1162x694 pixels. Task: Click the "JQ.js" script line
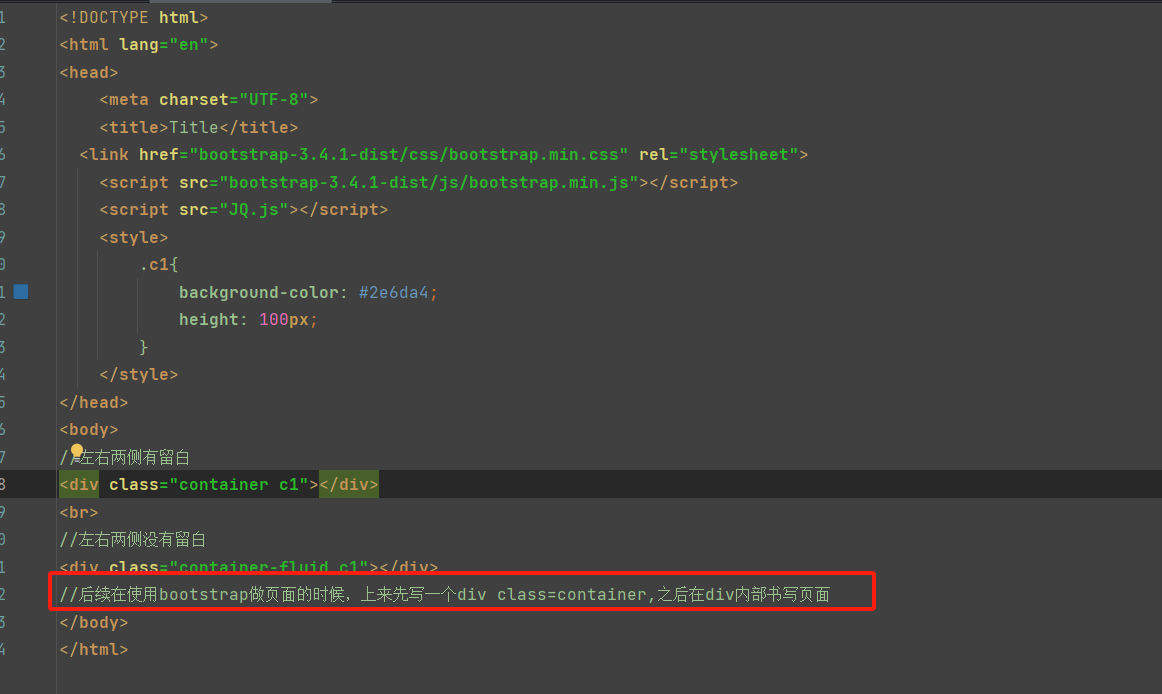pos(244,210)
